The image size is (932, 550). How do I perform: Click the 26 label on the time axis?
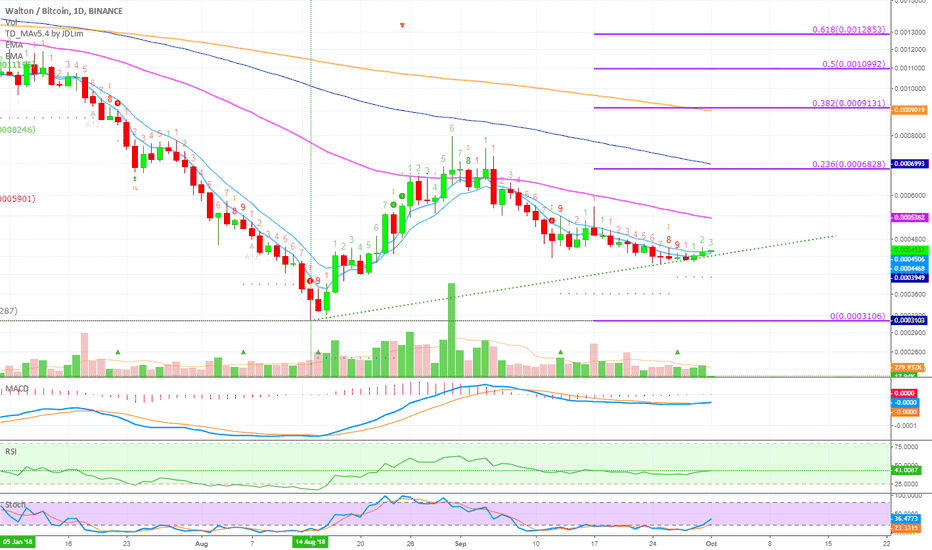[x=410, y=543]
